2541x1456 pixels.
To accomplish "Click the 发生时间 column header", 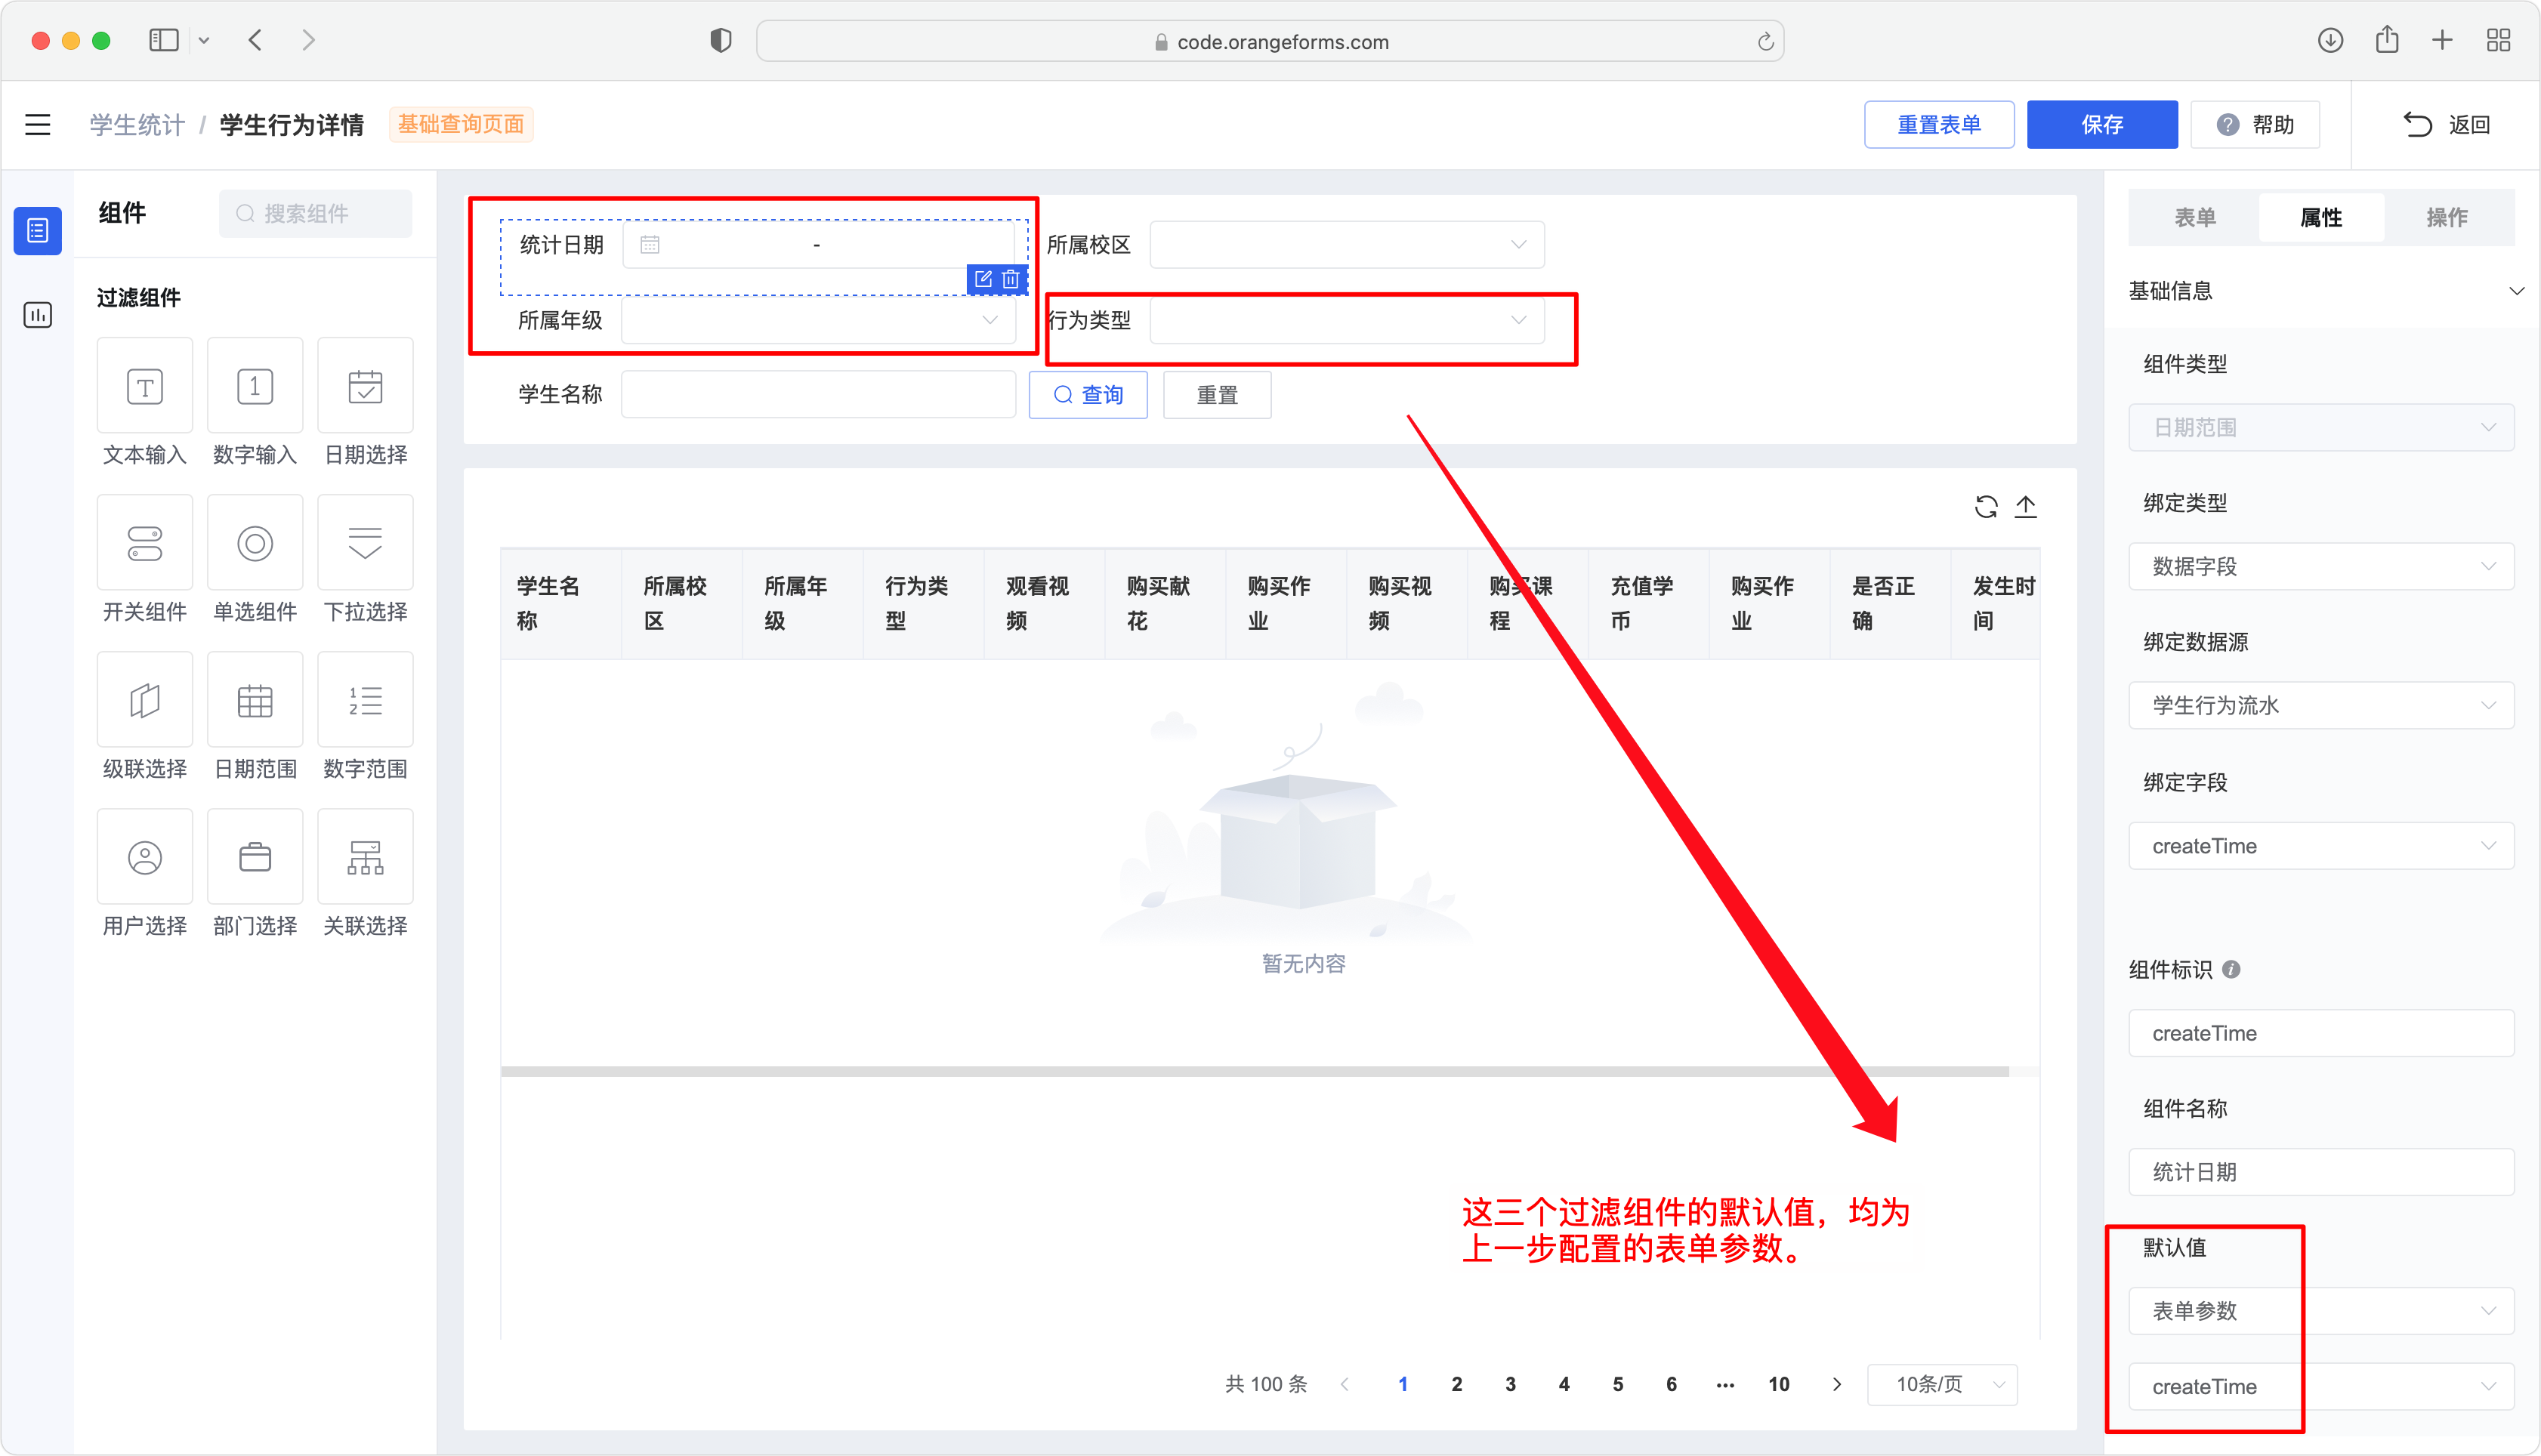I will tap(1995, 603).
